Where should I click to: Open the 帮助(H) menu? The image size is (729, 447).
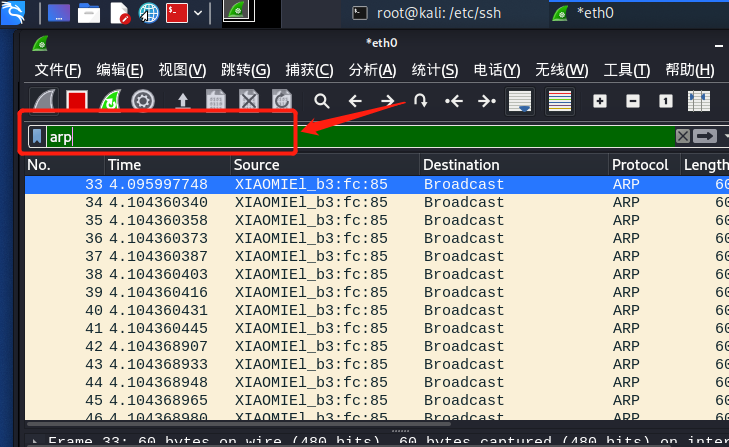point(690,70)
